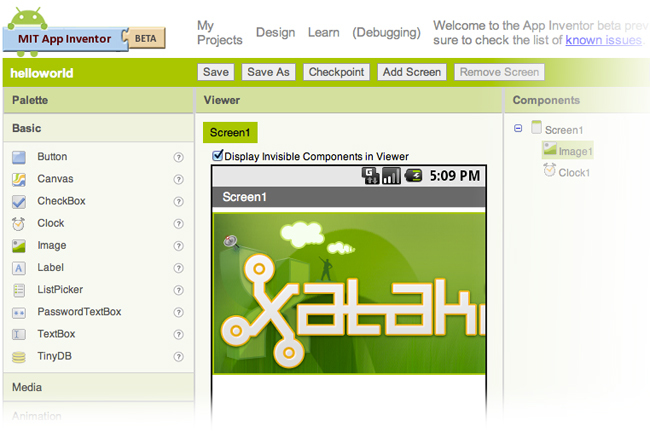This screenshot has width=650, height=432.
Task: Click the Screen1 icon in Components tree
Action: pos(536,128)
